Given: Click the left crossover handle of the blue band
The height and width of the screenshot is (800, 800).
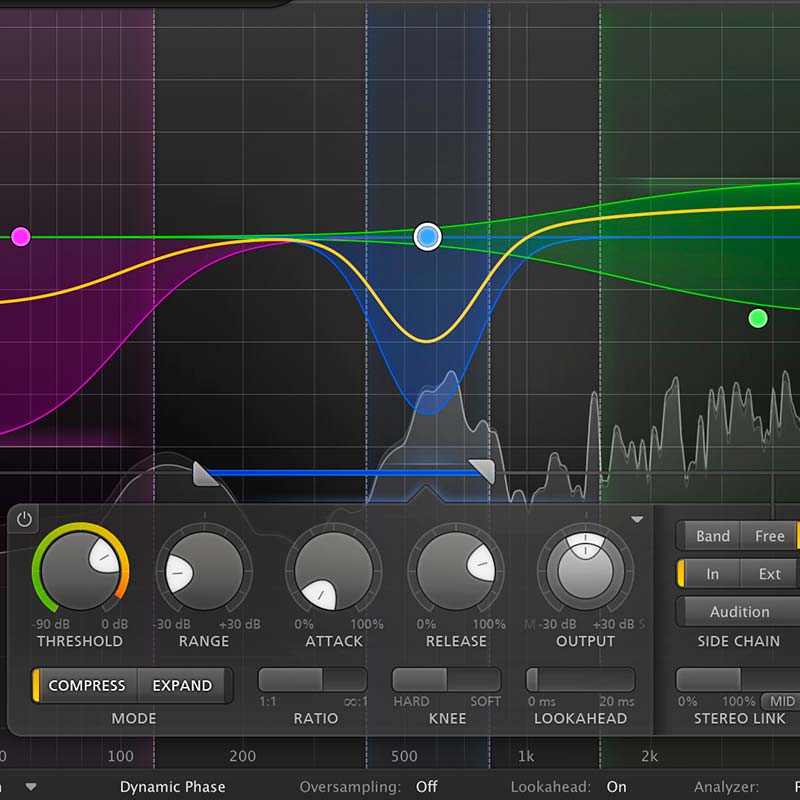Looking at the screenshot, I should pyautogui.click(x=205, y=473).
